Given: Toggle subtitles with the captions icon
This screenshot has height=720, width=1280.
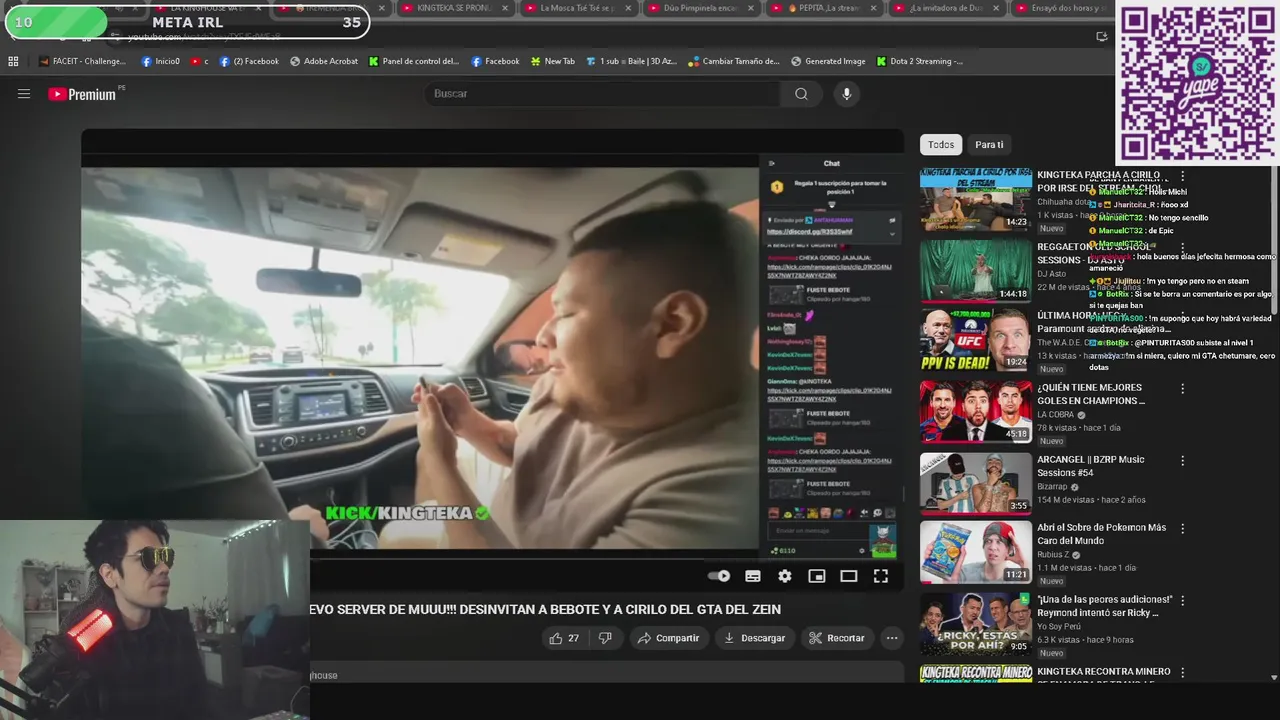Looking at the screenshot, I should (x=753, y=576).
